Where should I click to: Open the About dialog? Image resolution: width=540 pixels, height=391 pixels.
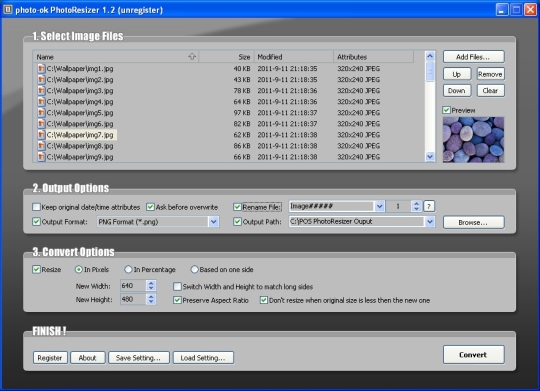87,358
